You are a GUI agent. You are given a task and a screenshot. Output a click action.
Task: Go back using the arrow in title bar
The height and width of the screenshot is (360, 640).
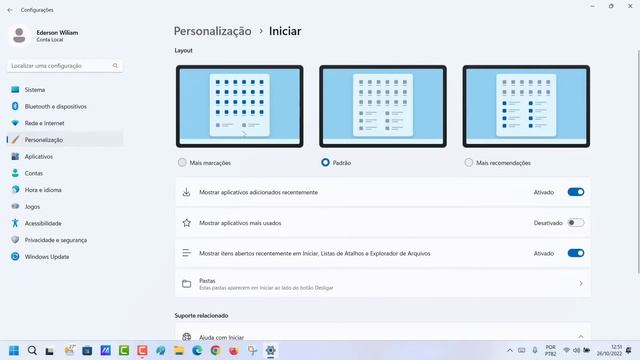click(10, 10)
